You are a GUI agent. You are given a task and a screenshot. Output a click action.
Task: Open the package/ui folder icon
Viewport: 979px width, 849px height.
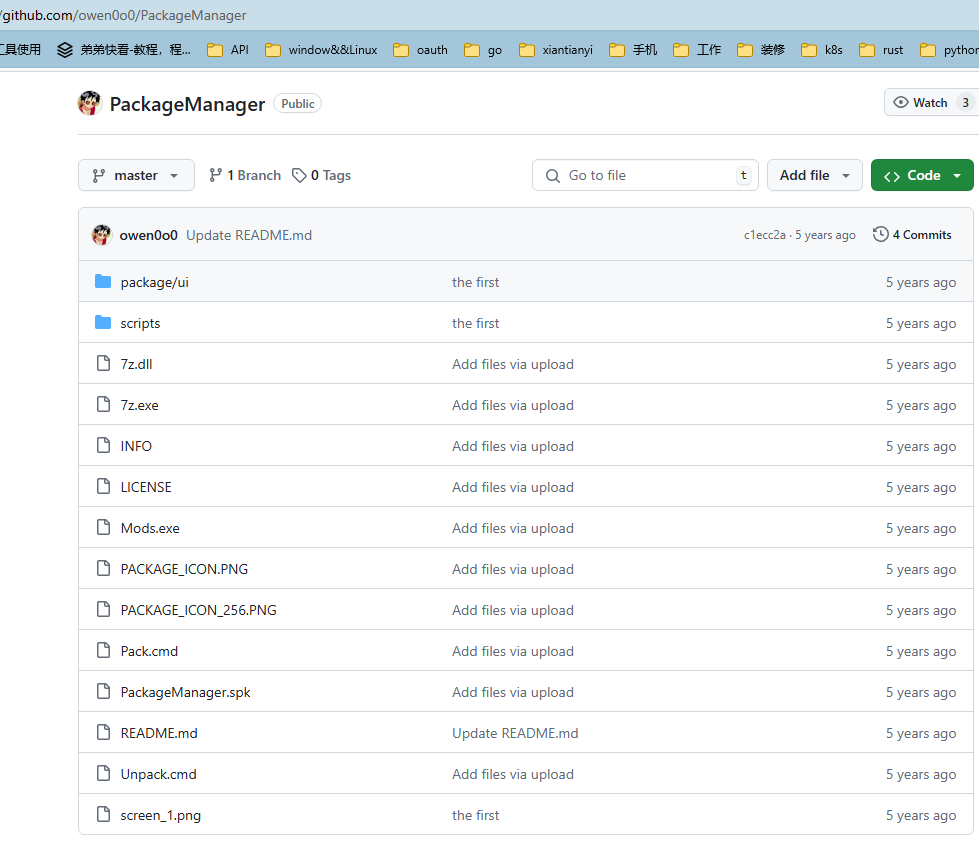[103, 282]
